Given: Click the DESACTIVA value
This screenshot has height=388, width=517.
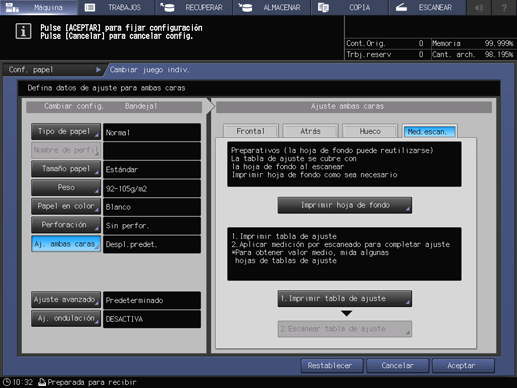Looking at the screenshot, I should point(152,319).
